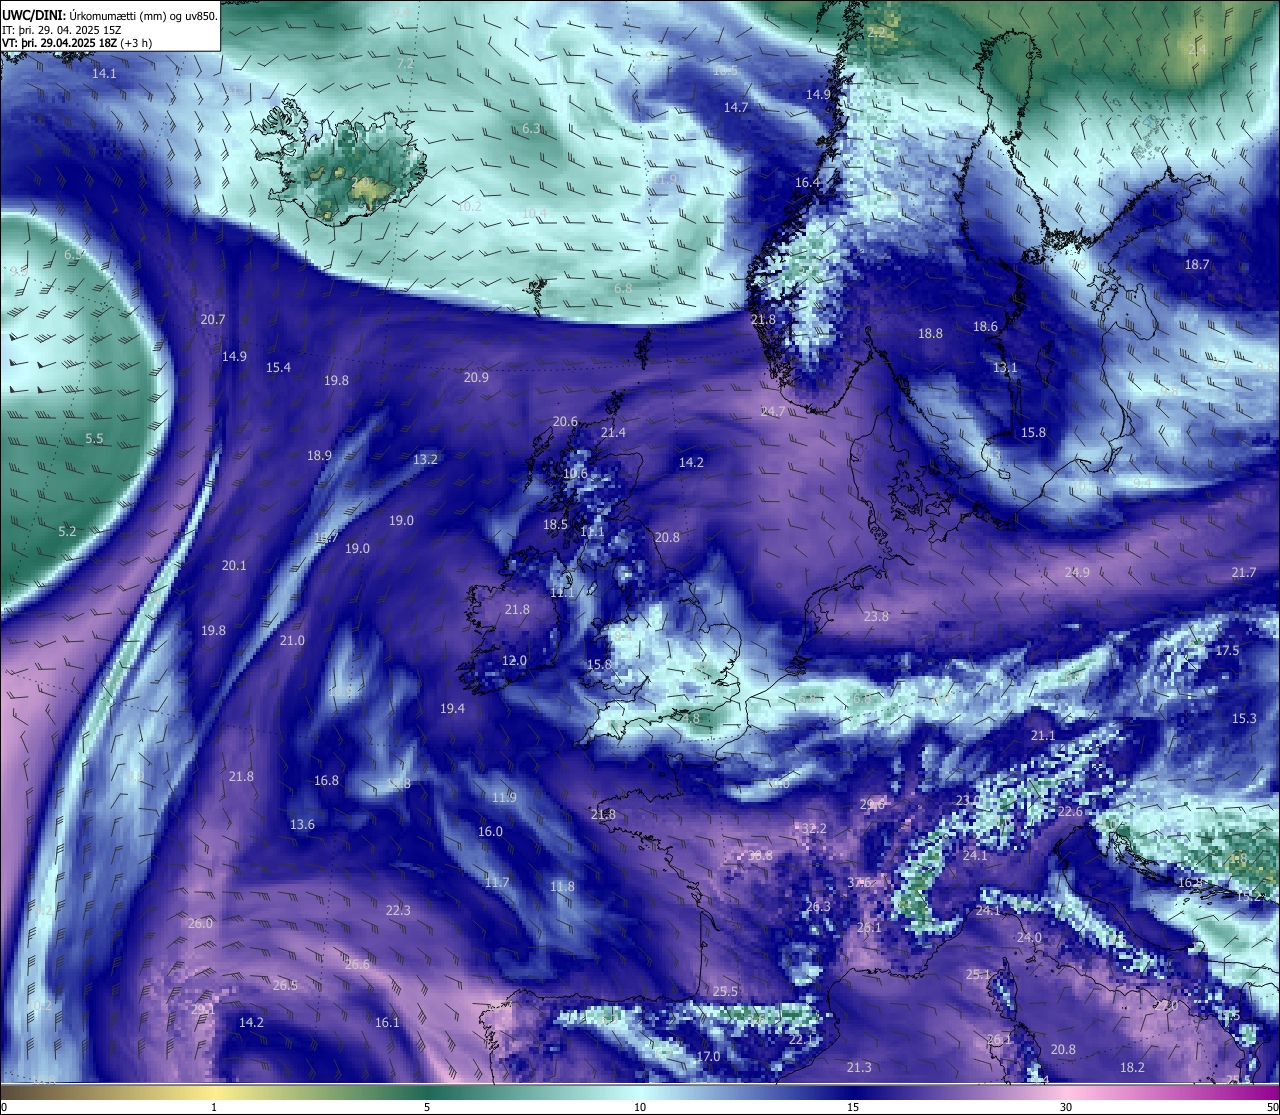Click the 17.0 value label
The image size is (1280, 1115).
[708, 1057]
